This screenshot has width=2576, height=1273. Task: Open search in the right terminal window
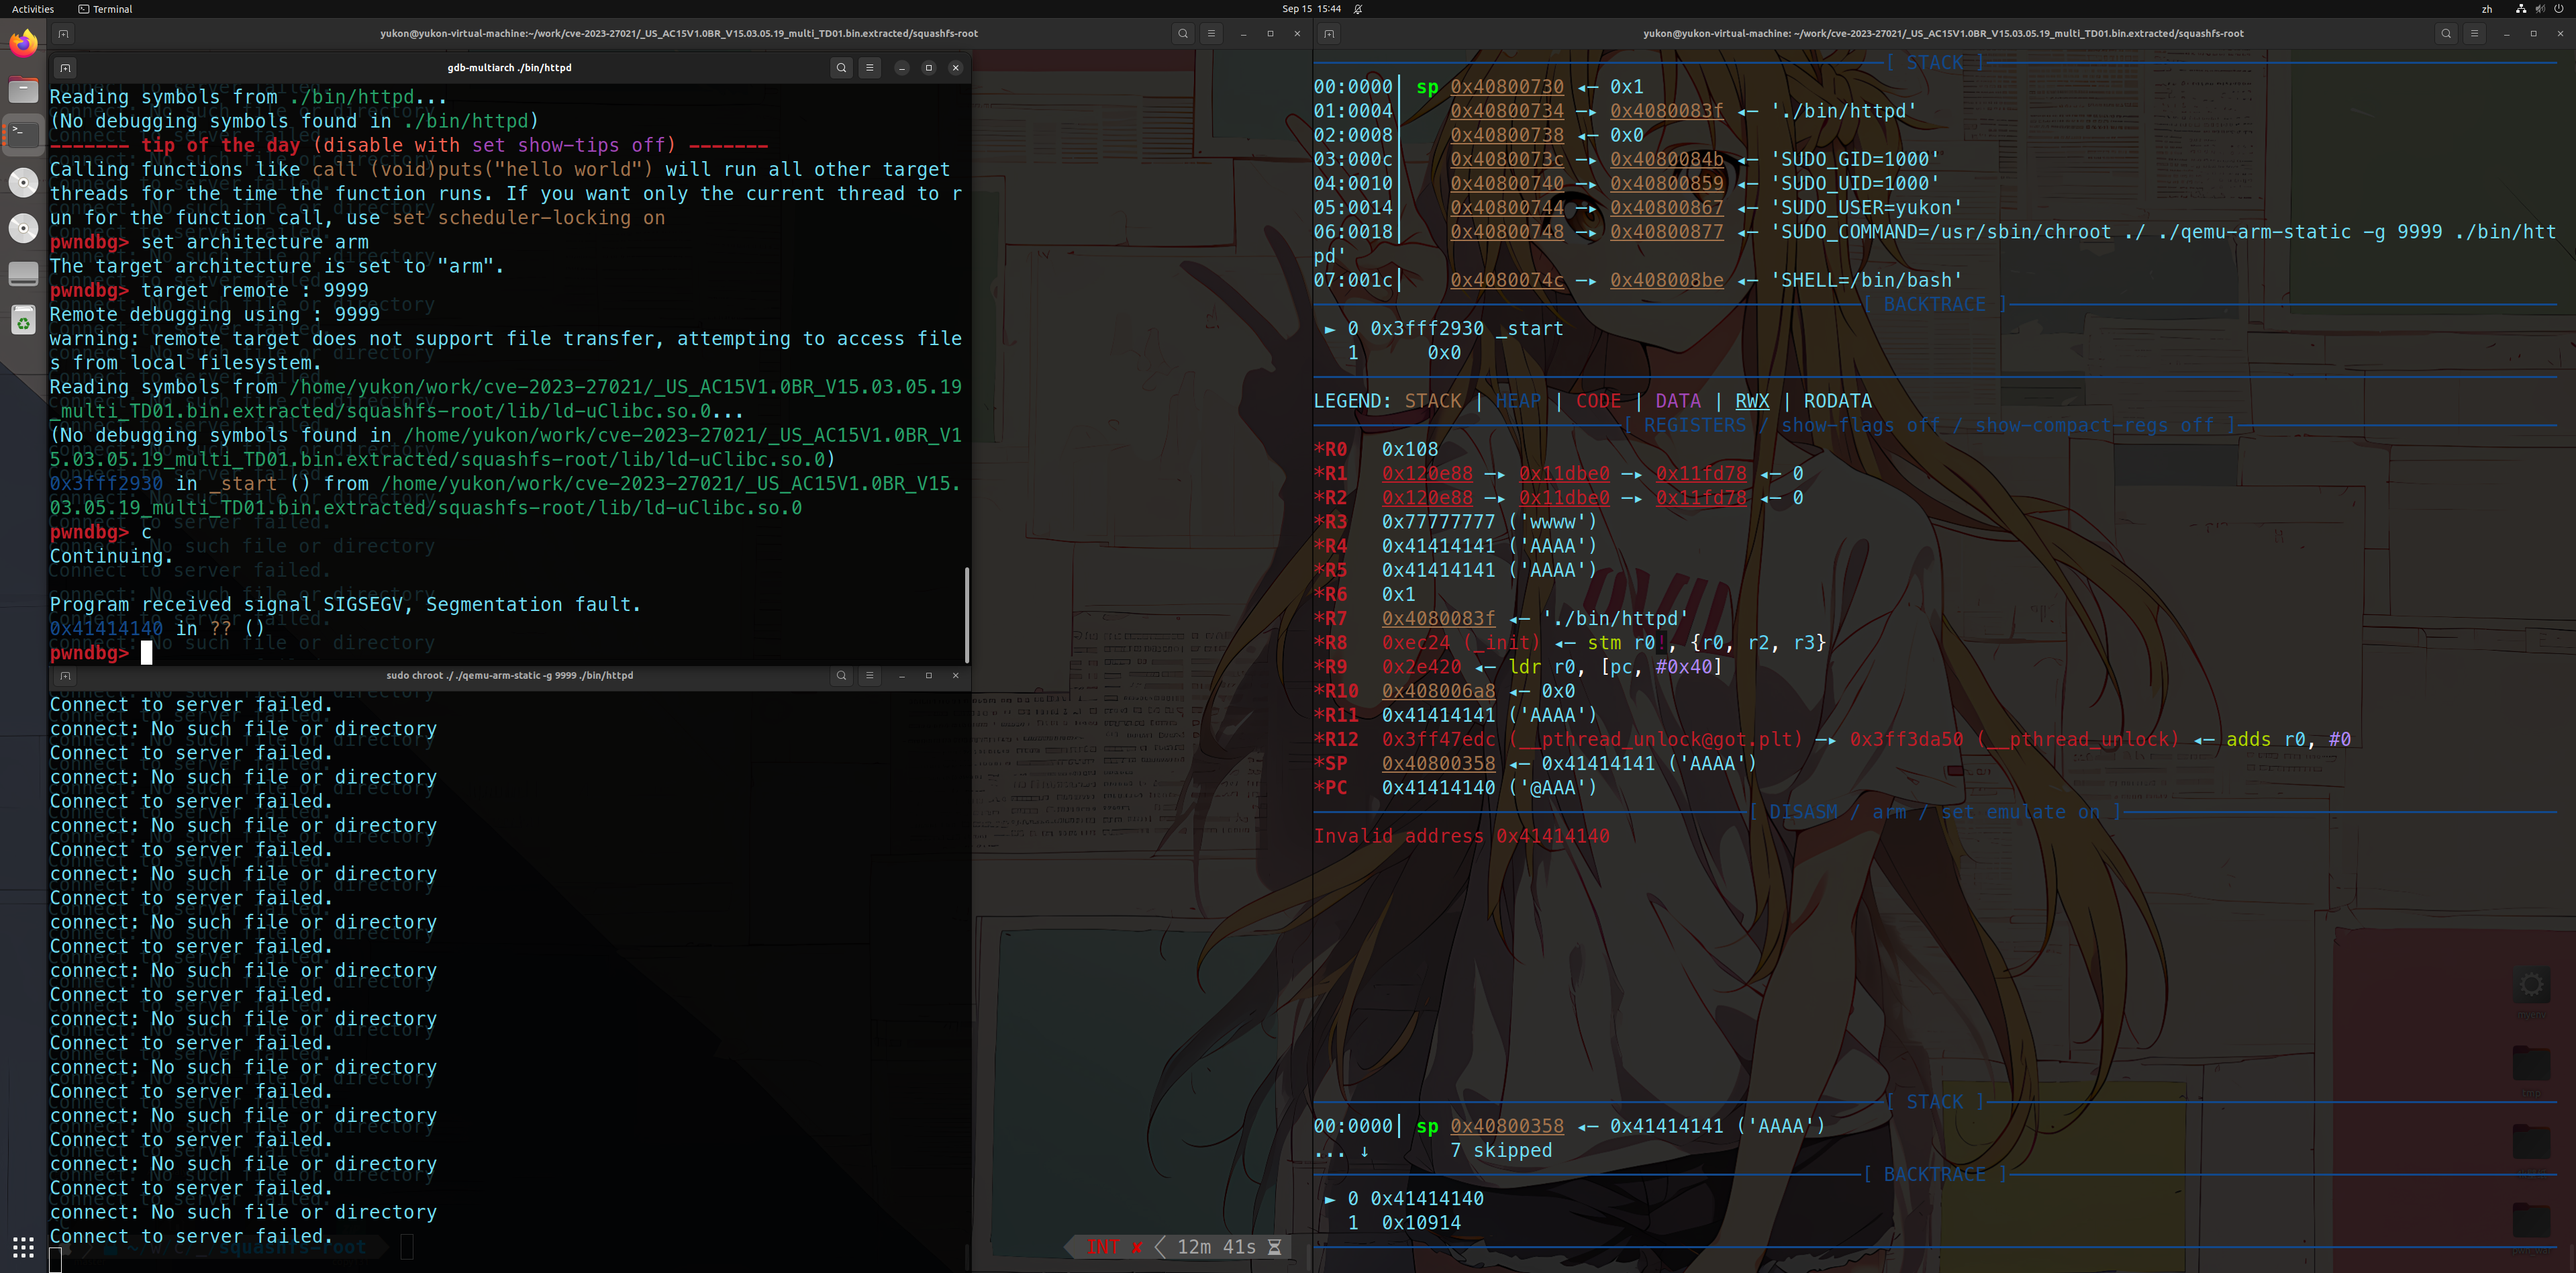tap(2446, 33)
